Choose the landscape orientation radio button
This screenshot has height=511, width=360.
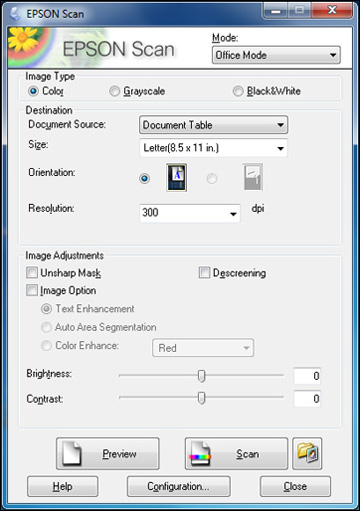(212, 179)
